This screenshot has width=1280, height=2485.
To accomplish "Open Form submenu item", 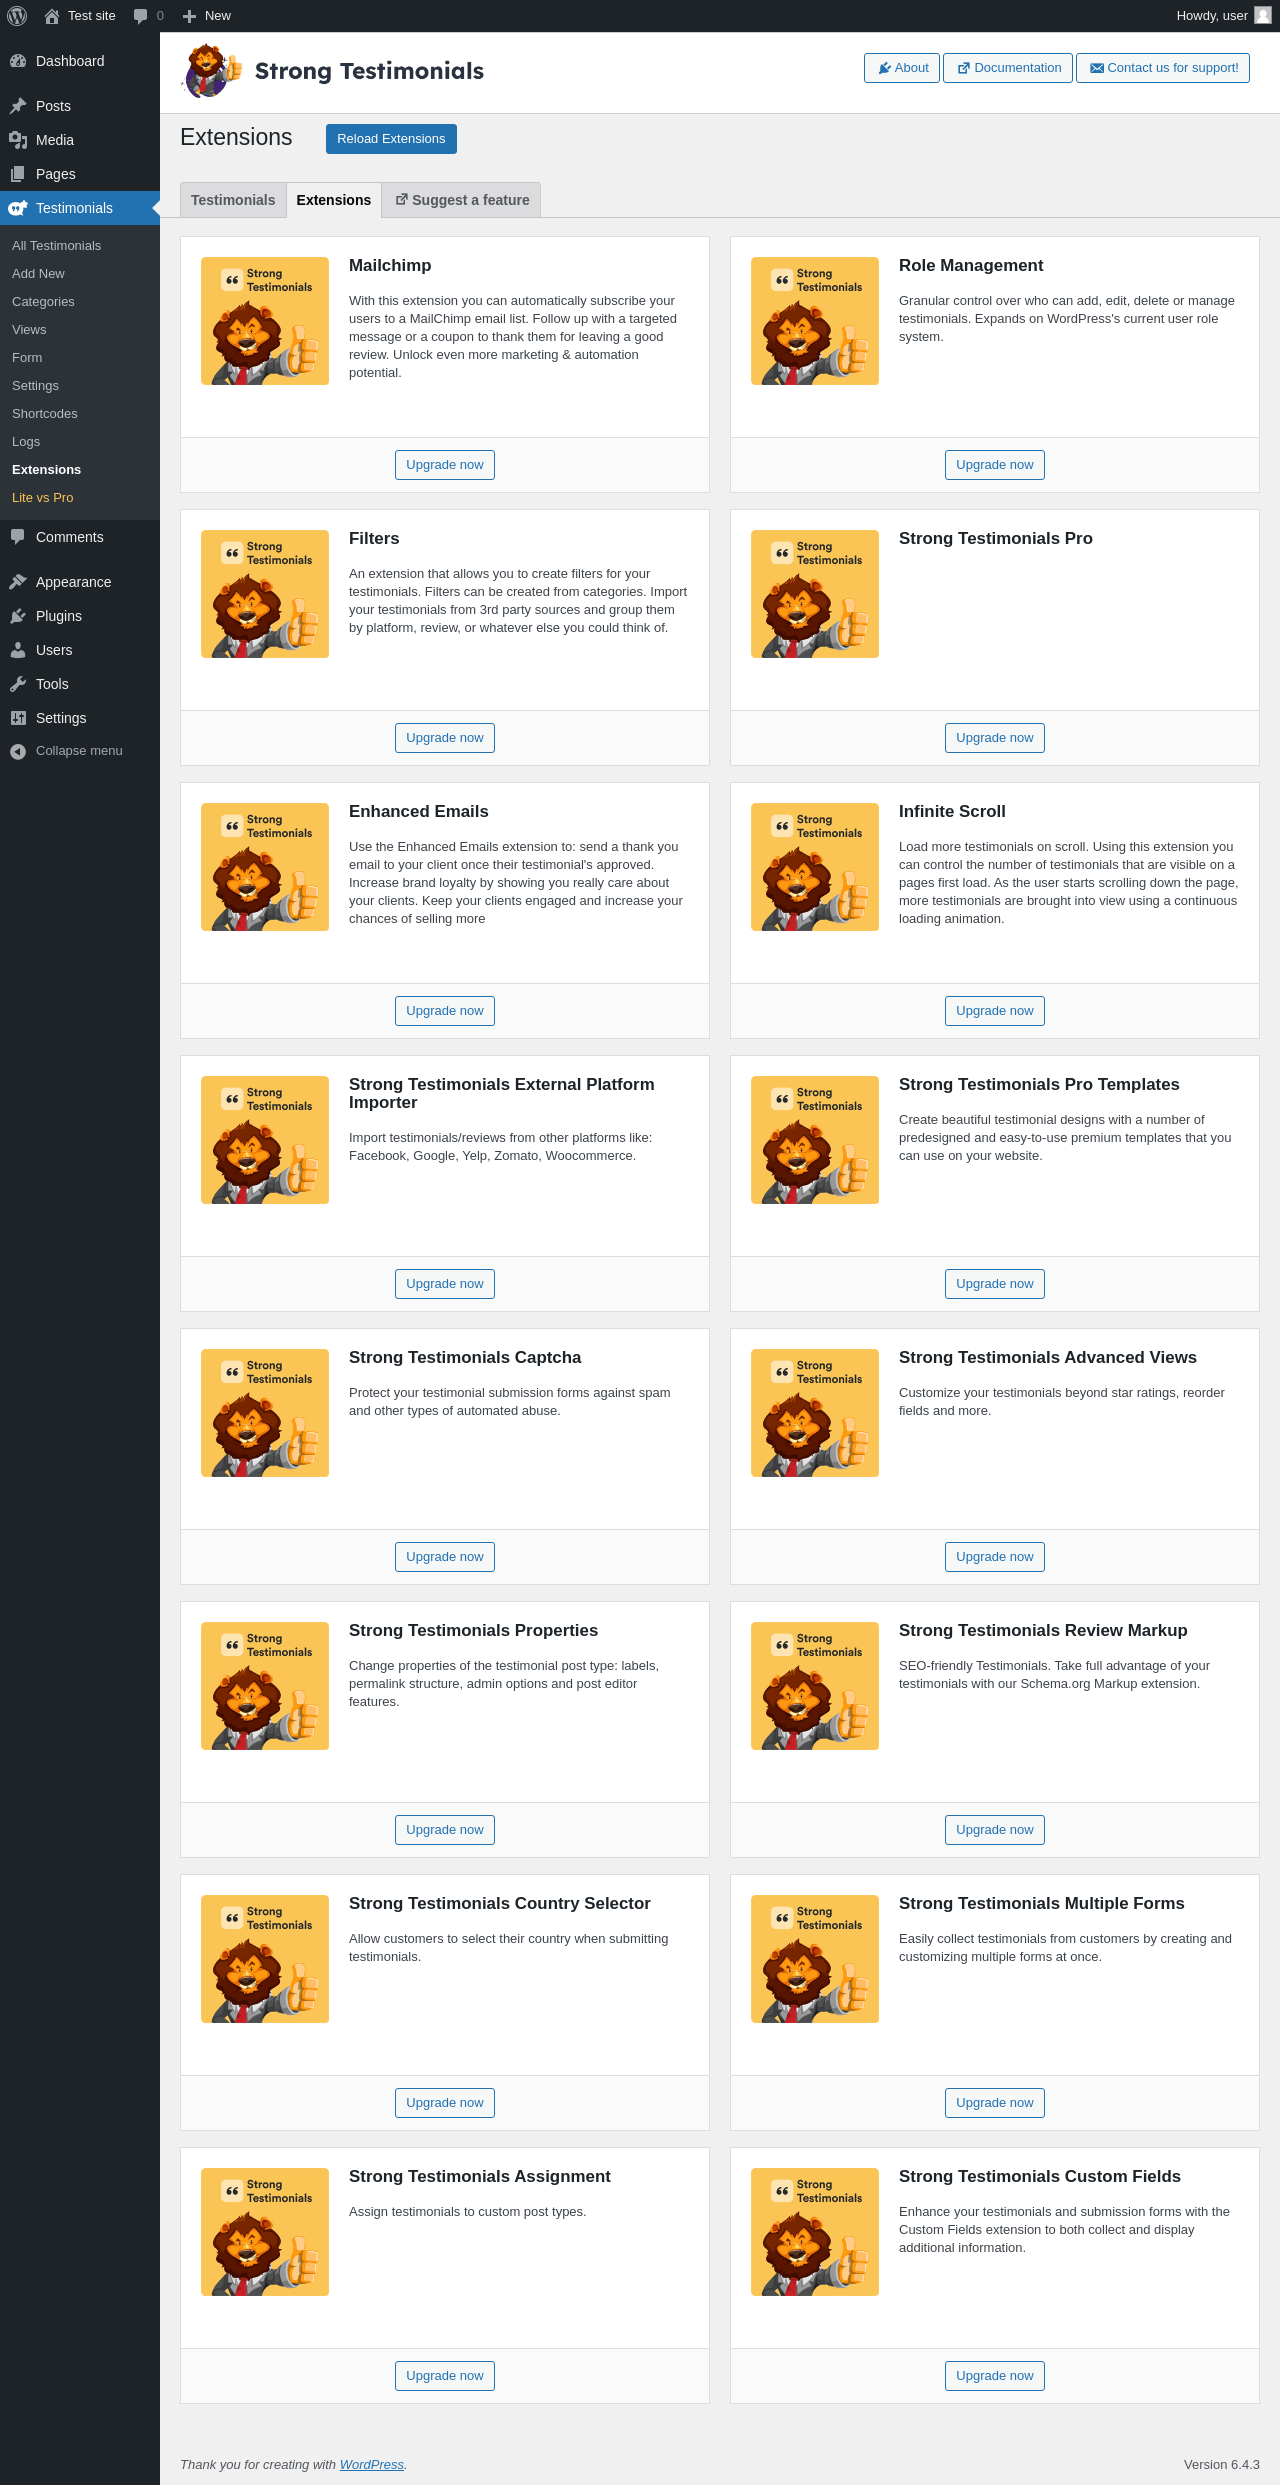I will 80,358.
